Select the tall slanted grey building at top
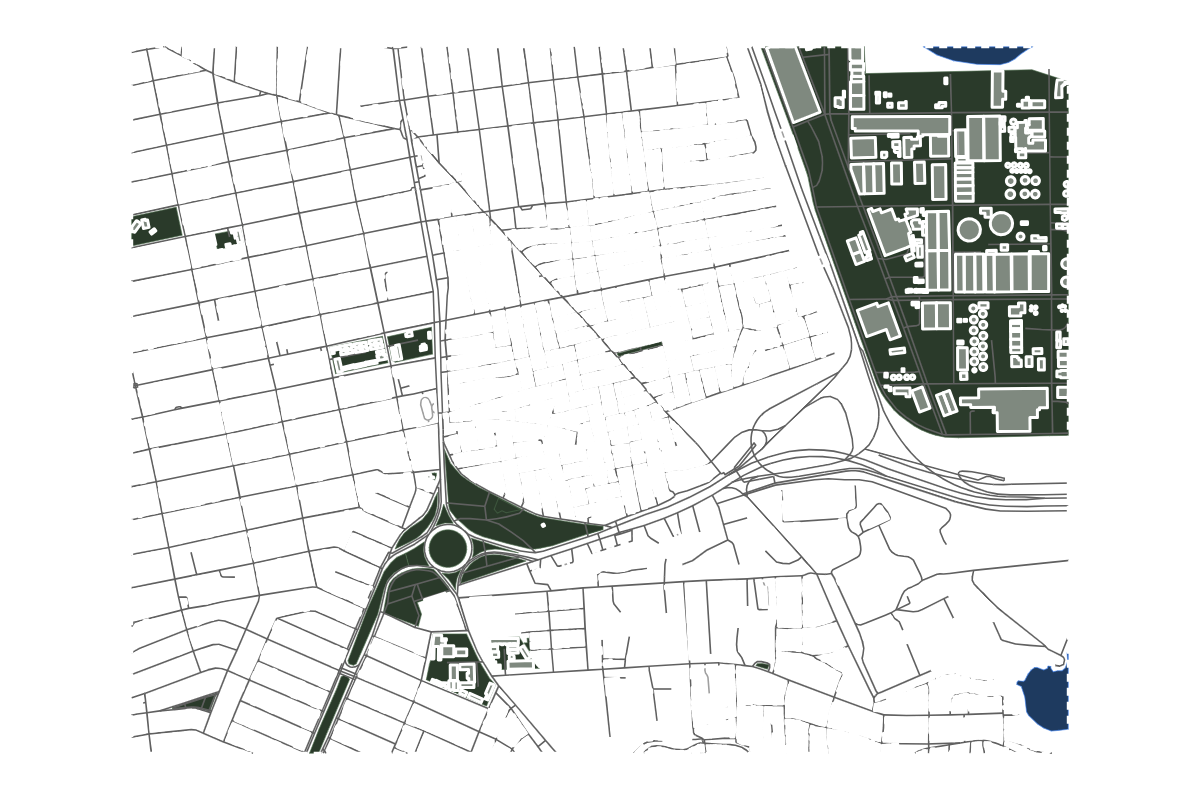Viewport: 1200px width, 800px height. 793,84
